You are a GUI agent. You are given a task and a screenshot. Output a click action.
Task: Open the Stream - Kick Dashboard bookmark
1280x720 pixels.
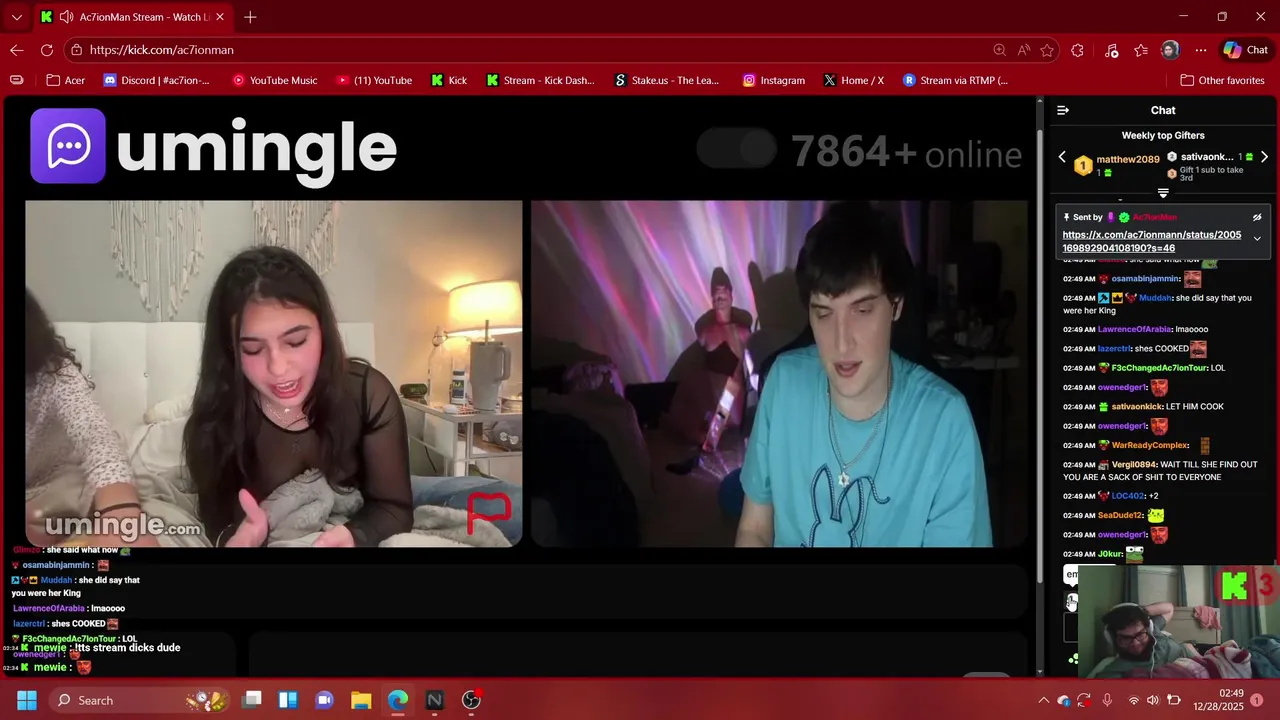pos(540,80)
